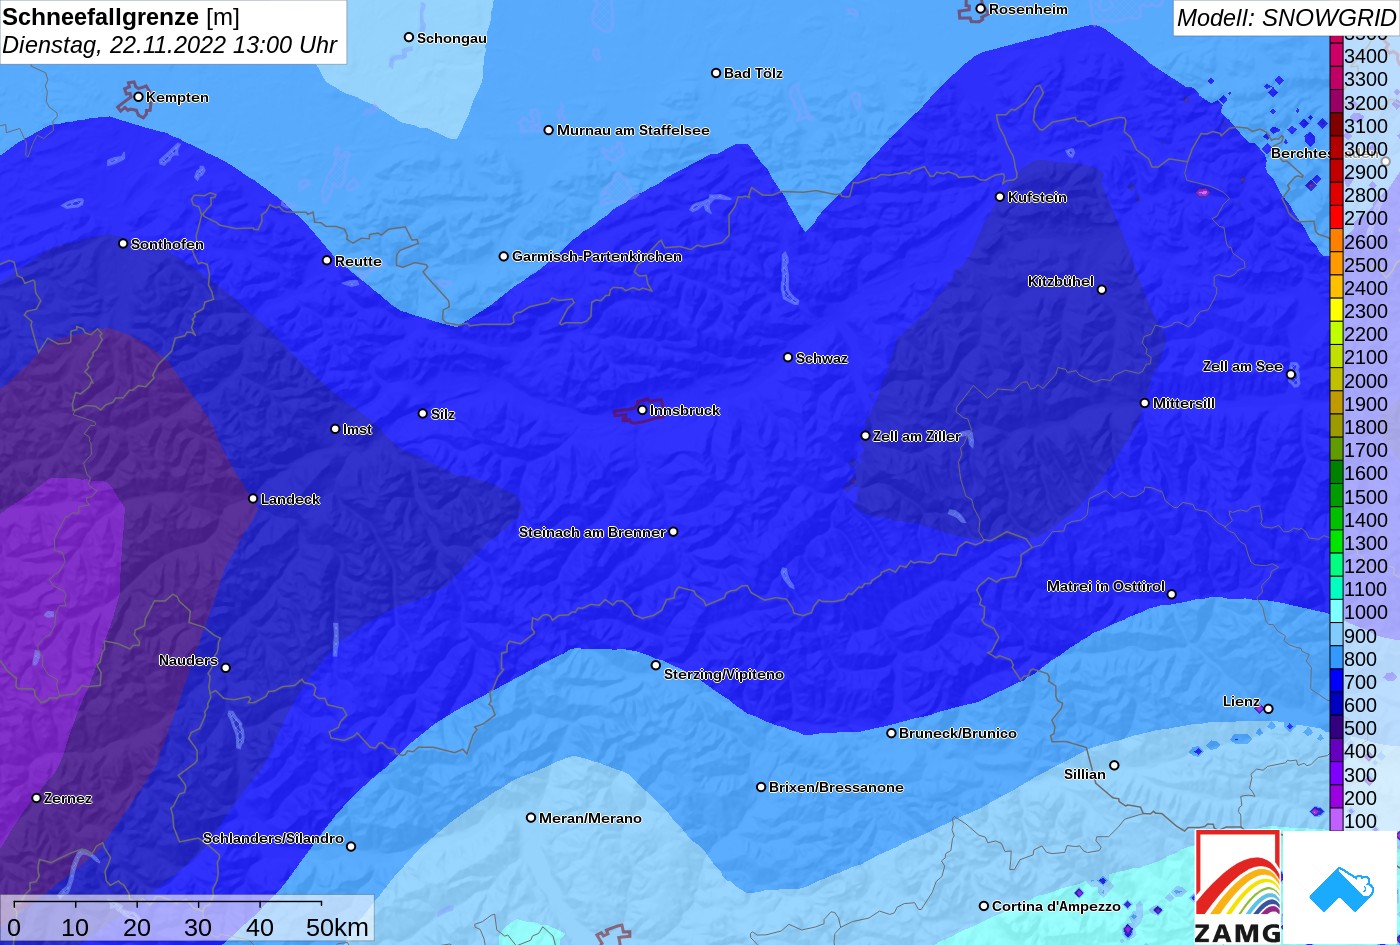Image resolution: width=1400 pixels, height=945 pixels.
Task: Click the 'Schneefallgrenze [m]' map title
Action: point(121,17)
